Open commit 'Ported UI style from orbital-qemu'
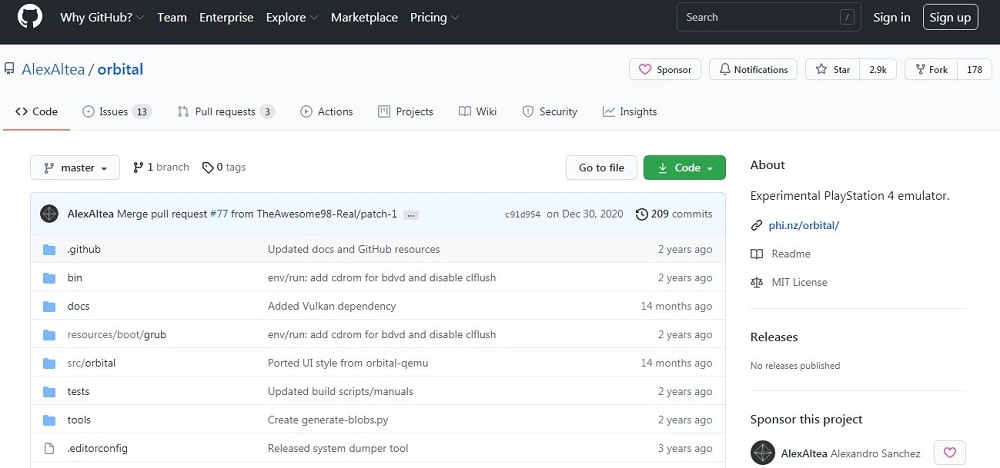This screenshot has width=1000, height=468. [x=348, y=363]
